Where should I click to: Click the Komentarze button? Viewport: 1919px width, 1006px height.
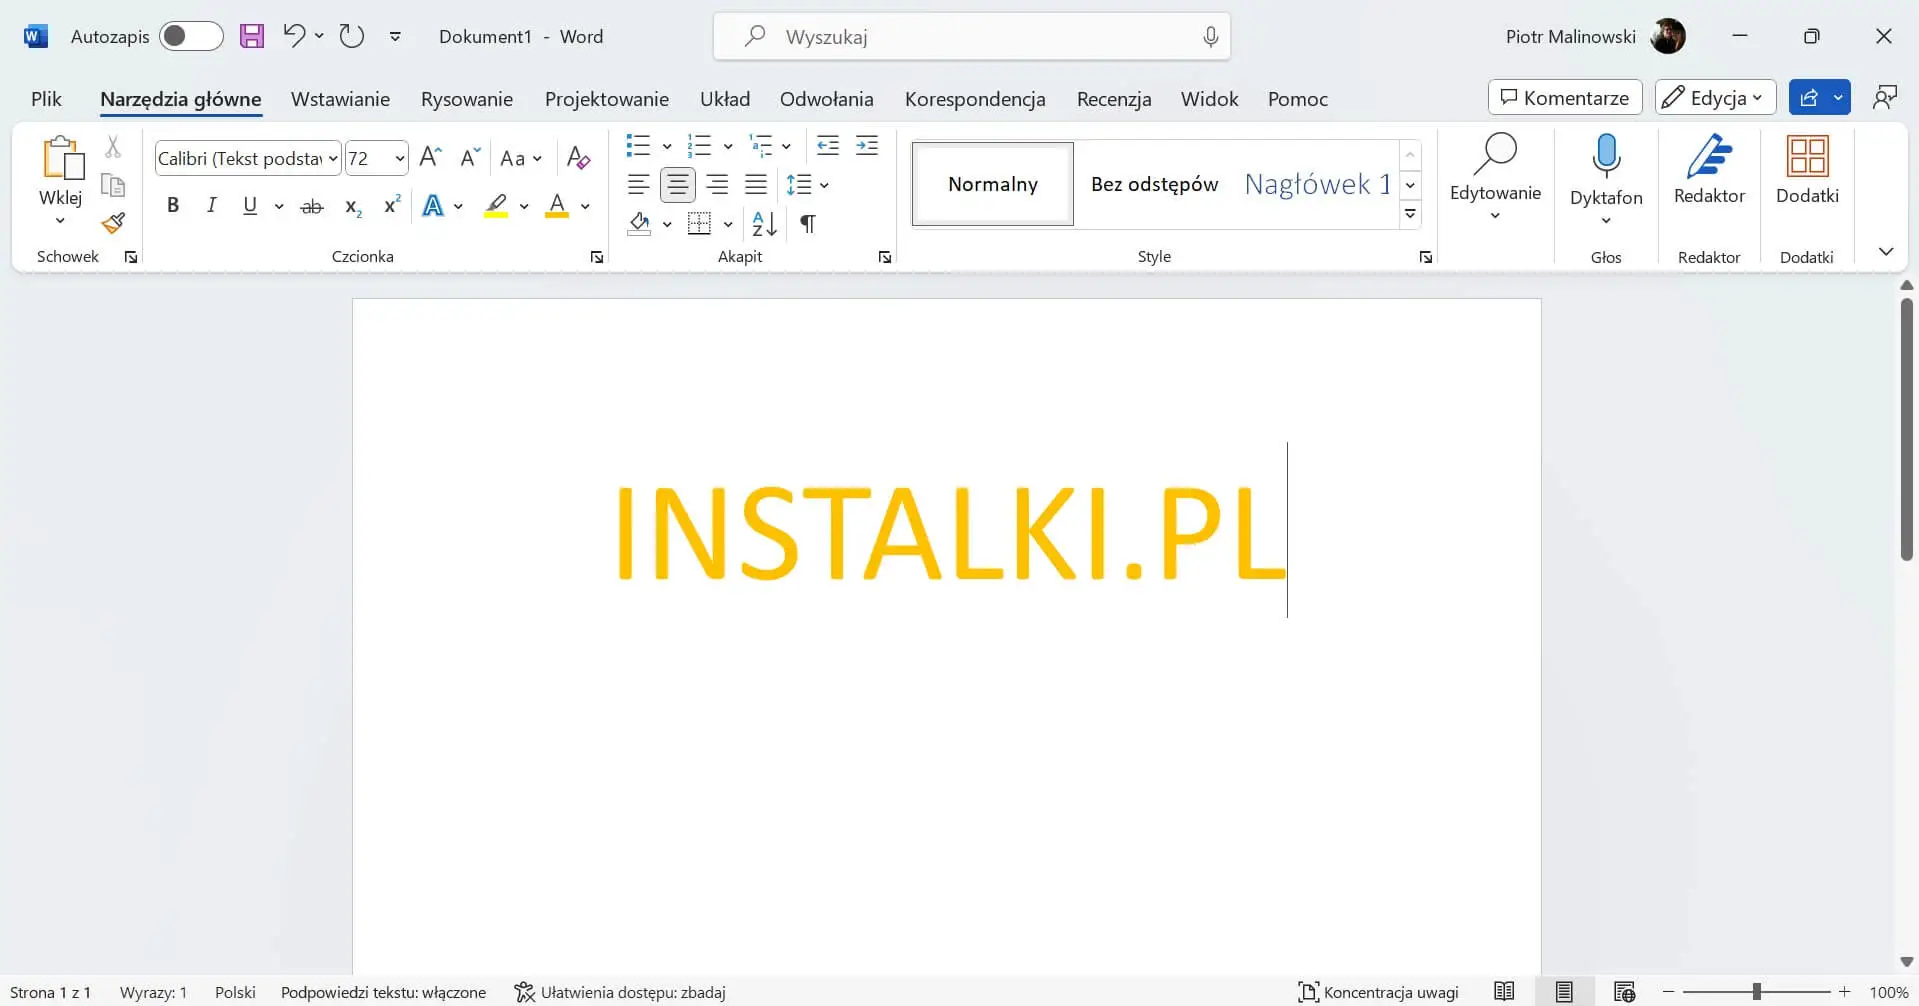[1564, 98]
